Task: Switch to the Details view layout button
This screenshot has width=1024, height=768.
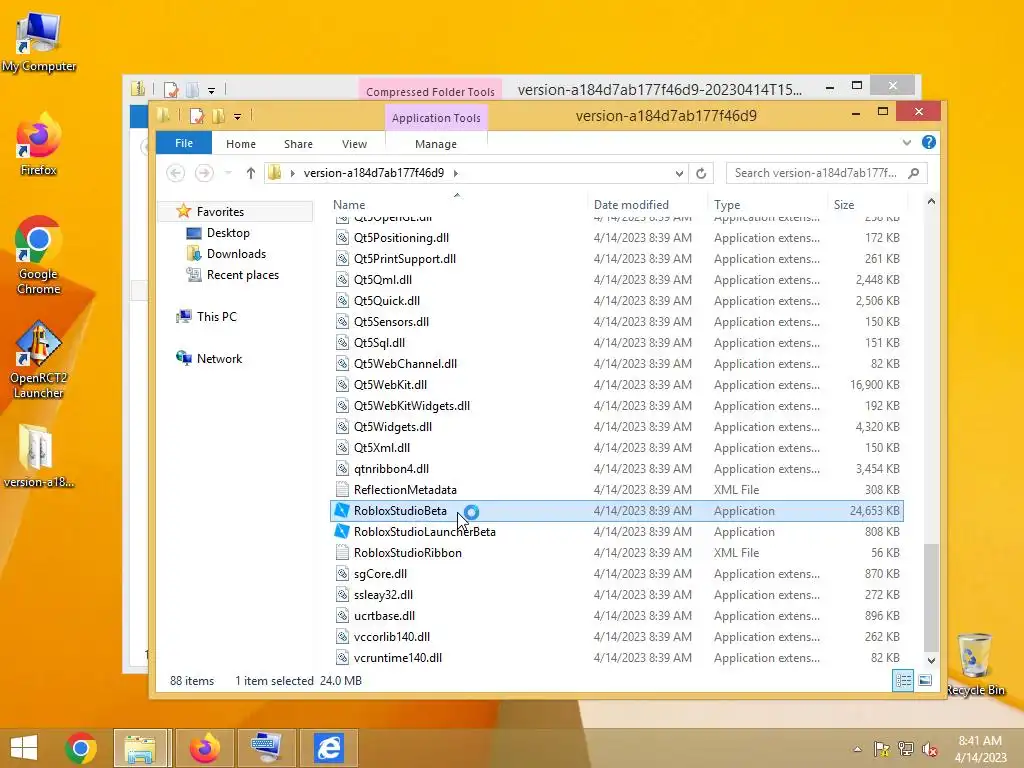Action: coord(903,680)
